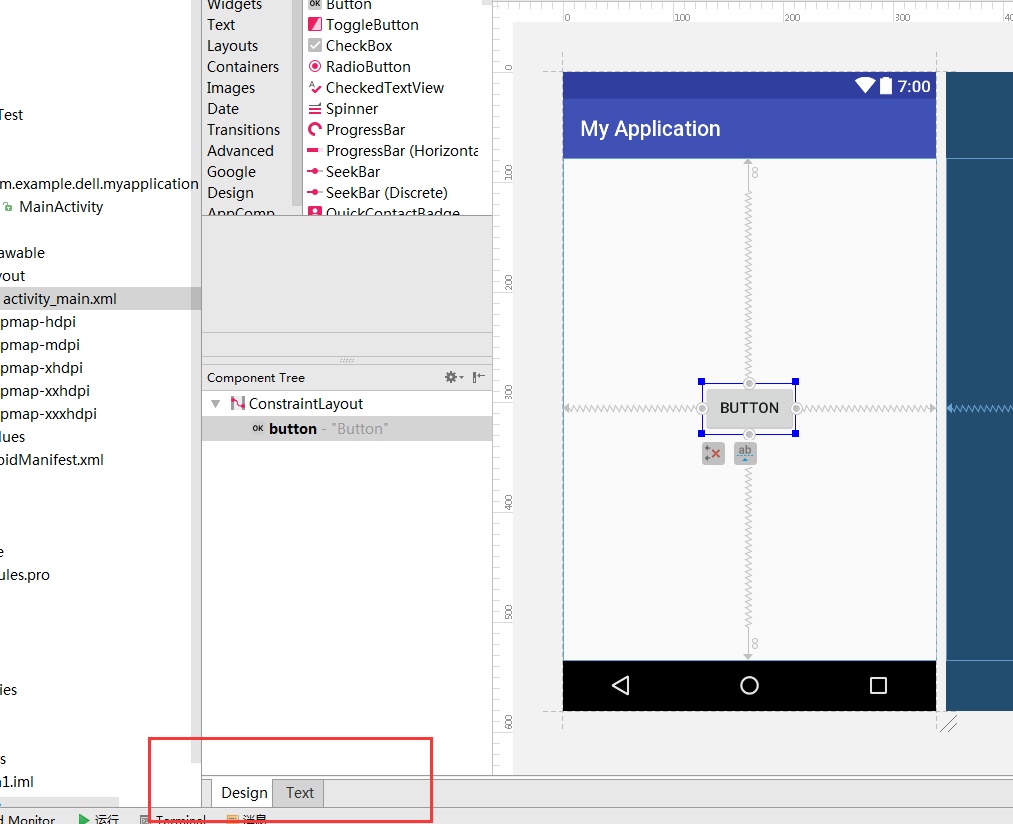Pick Spinner widget from palette
1013x824 pixels.
tap(343, 109)
